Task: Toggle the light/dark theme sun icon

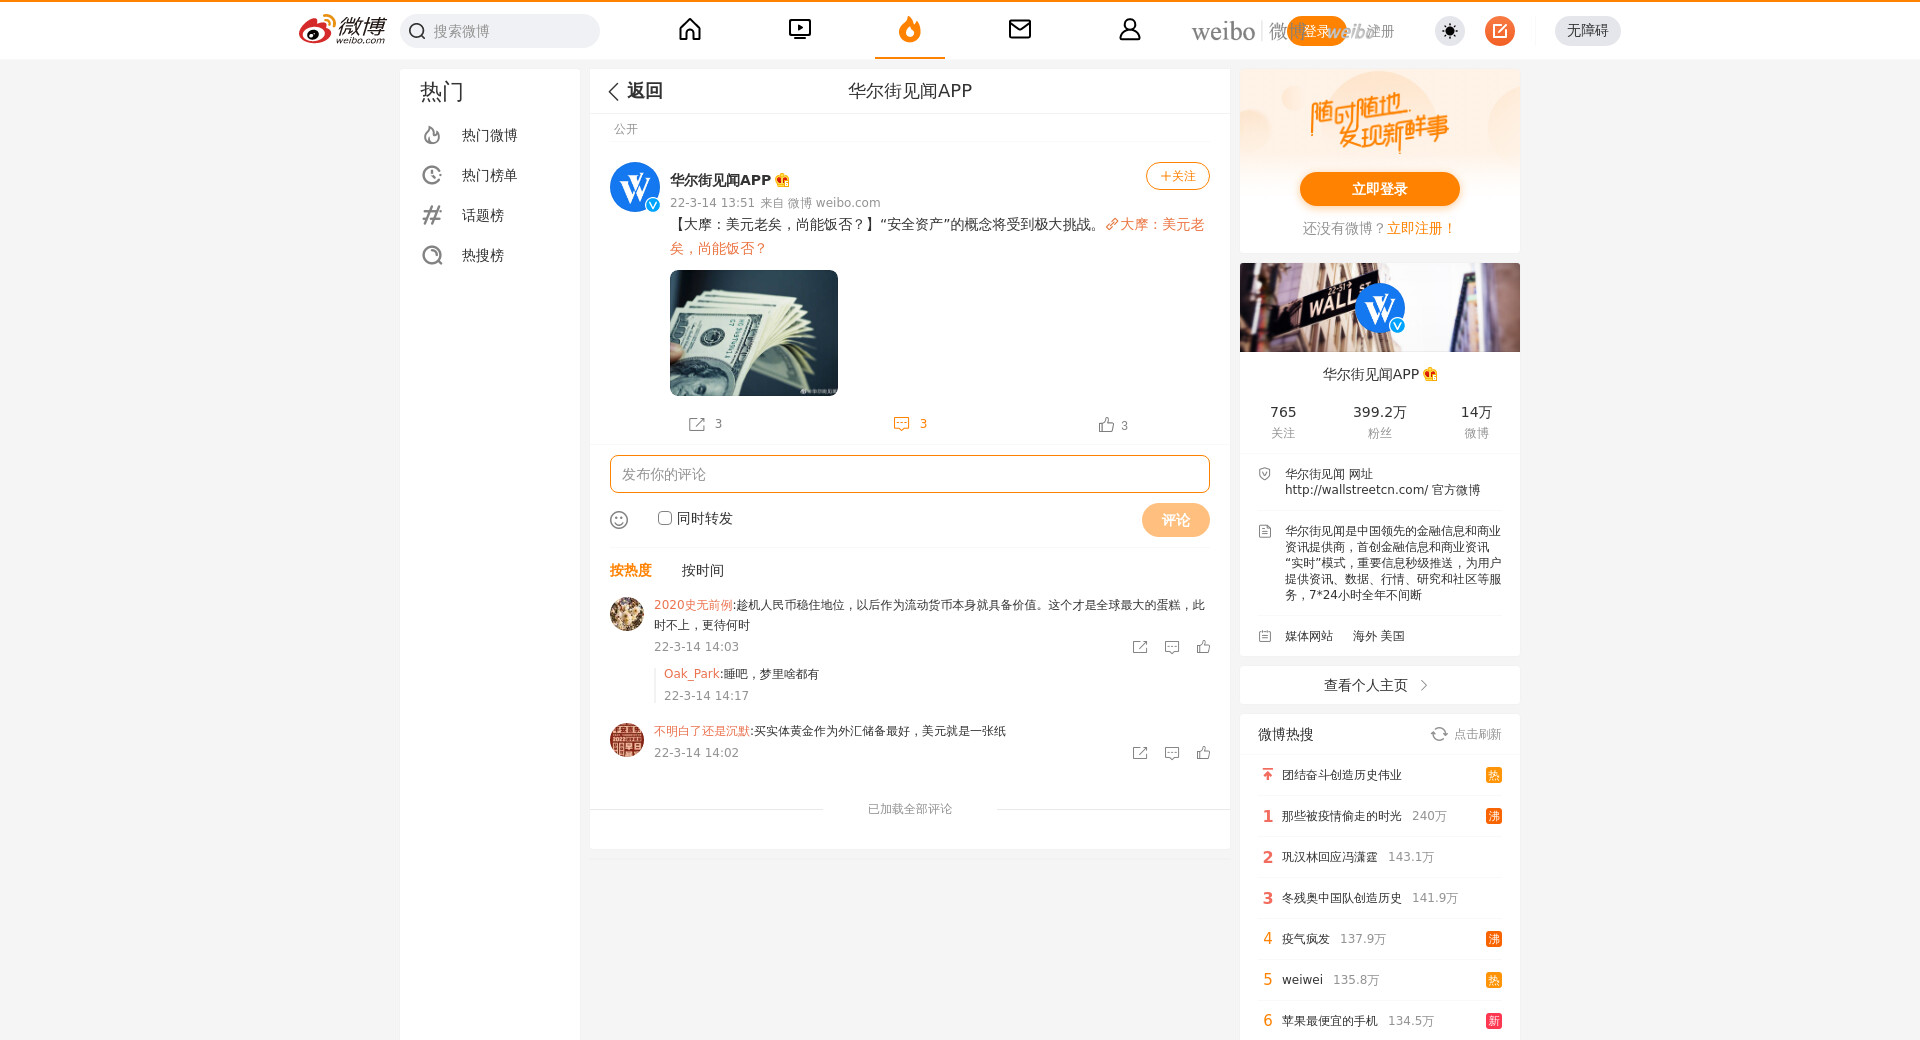Action: coord(1450,31)
